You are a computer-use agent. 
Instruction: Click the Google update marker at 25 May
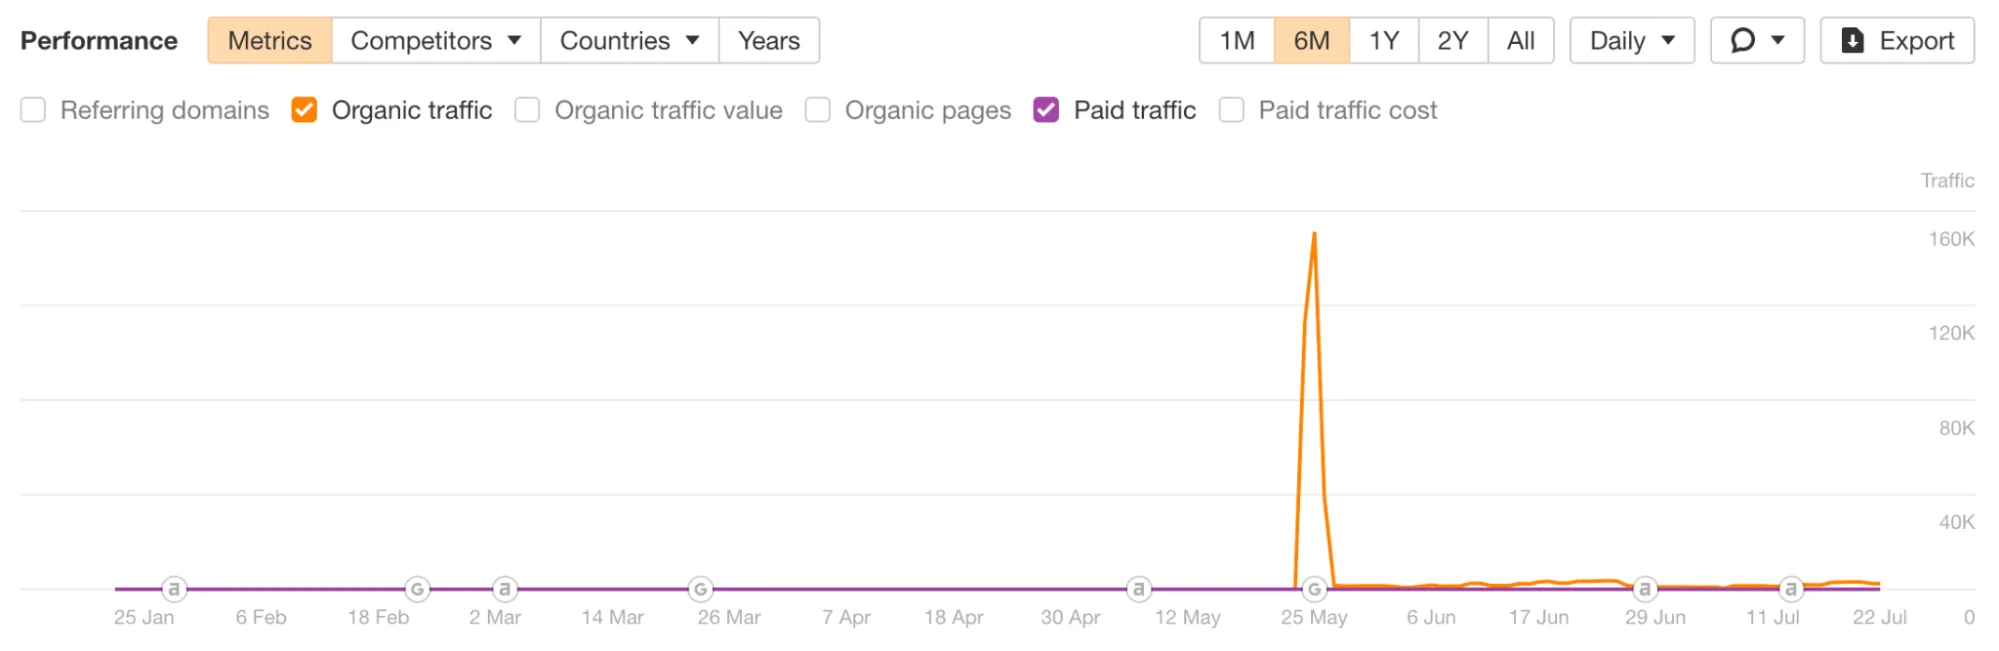(1315, 589)
